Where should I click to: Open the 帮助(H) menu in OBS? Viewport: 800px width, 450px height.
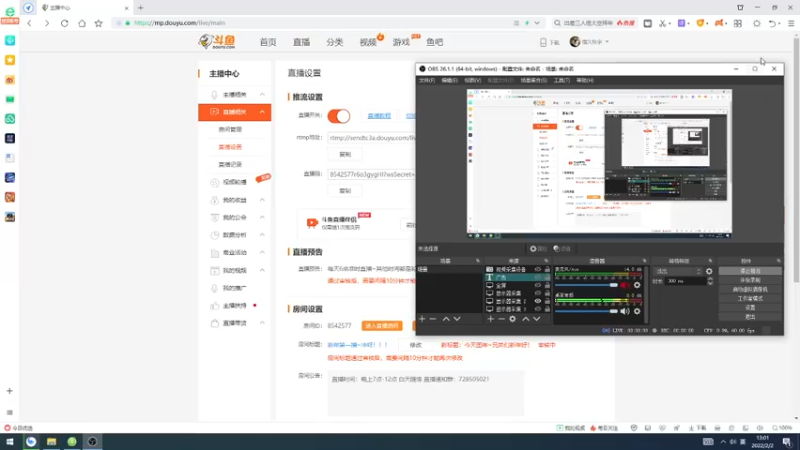tap(585, 81)
